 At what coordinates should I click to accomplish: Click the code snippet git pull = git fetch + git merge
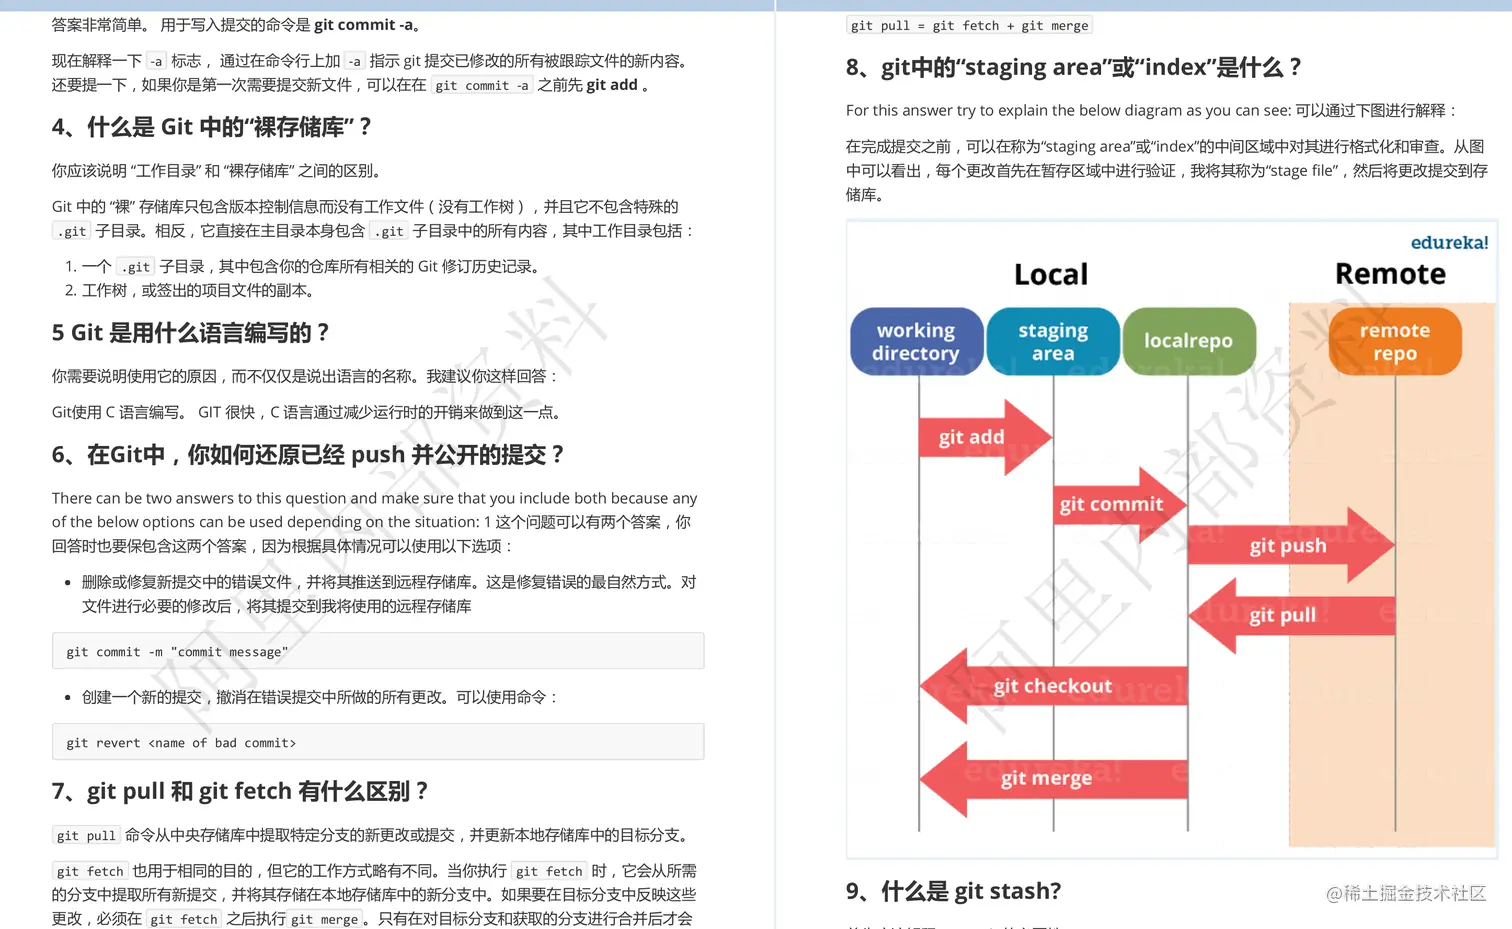(x=969, y=25)
